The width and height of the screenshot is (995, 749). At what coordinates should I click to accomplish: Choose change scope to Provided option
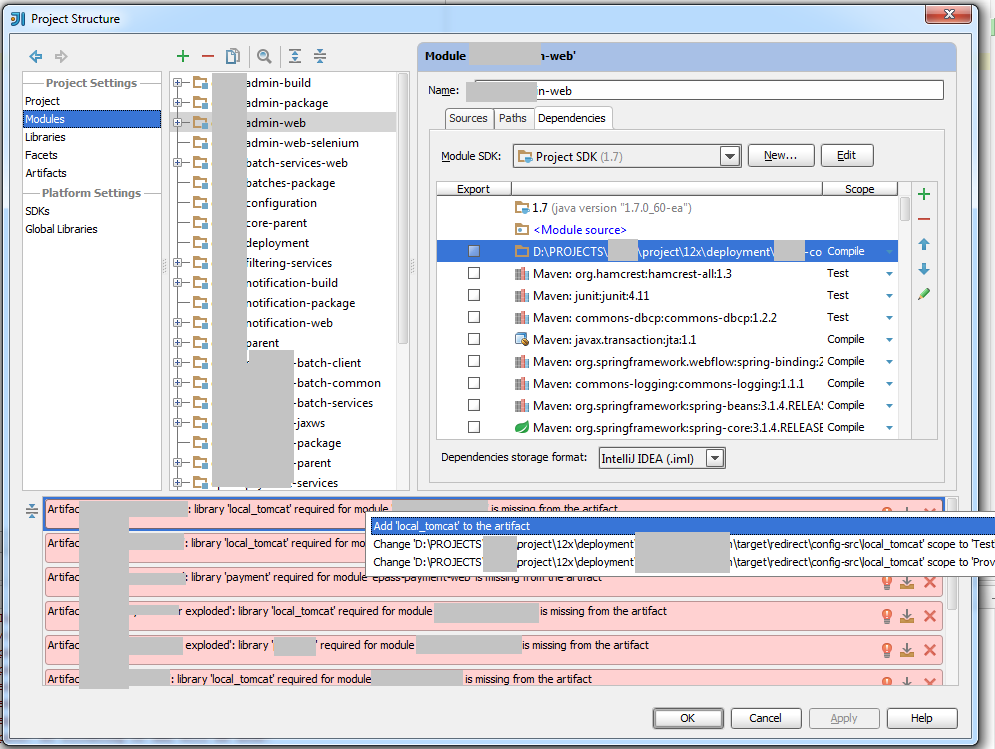click(683, 562)
